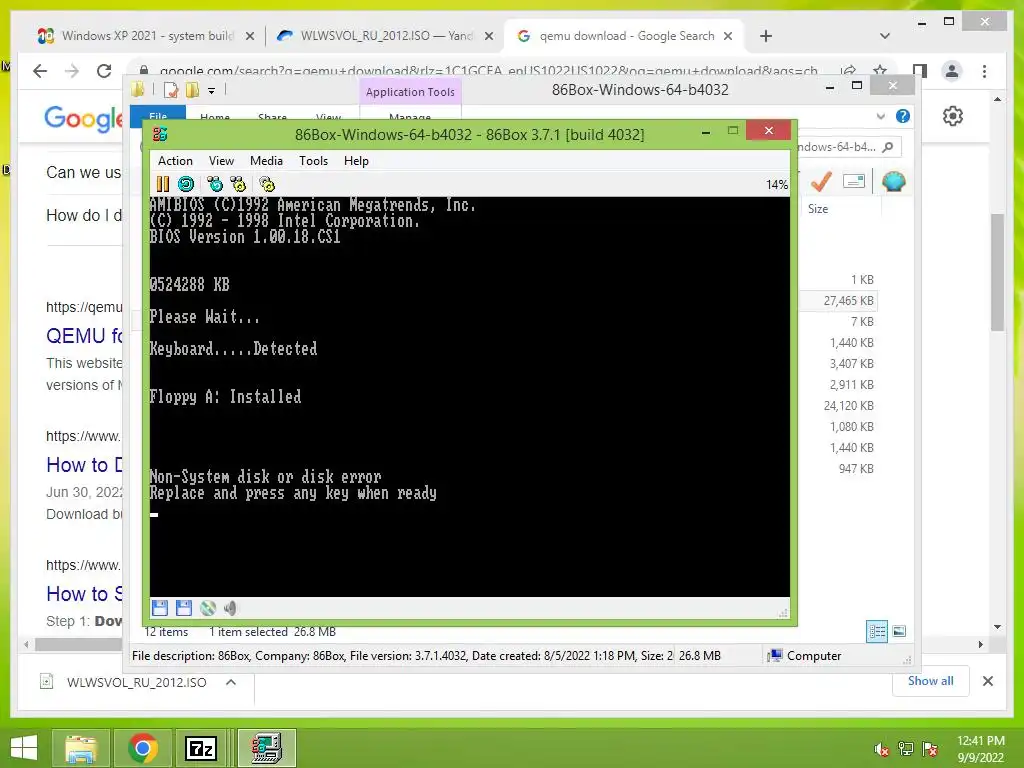Expand WLWSVOL_RU_2012.ISO download options chevron
The width and height of the screenshot is (1024, 768).
coord(231,682)
